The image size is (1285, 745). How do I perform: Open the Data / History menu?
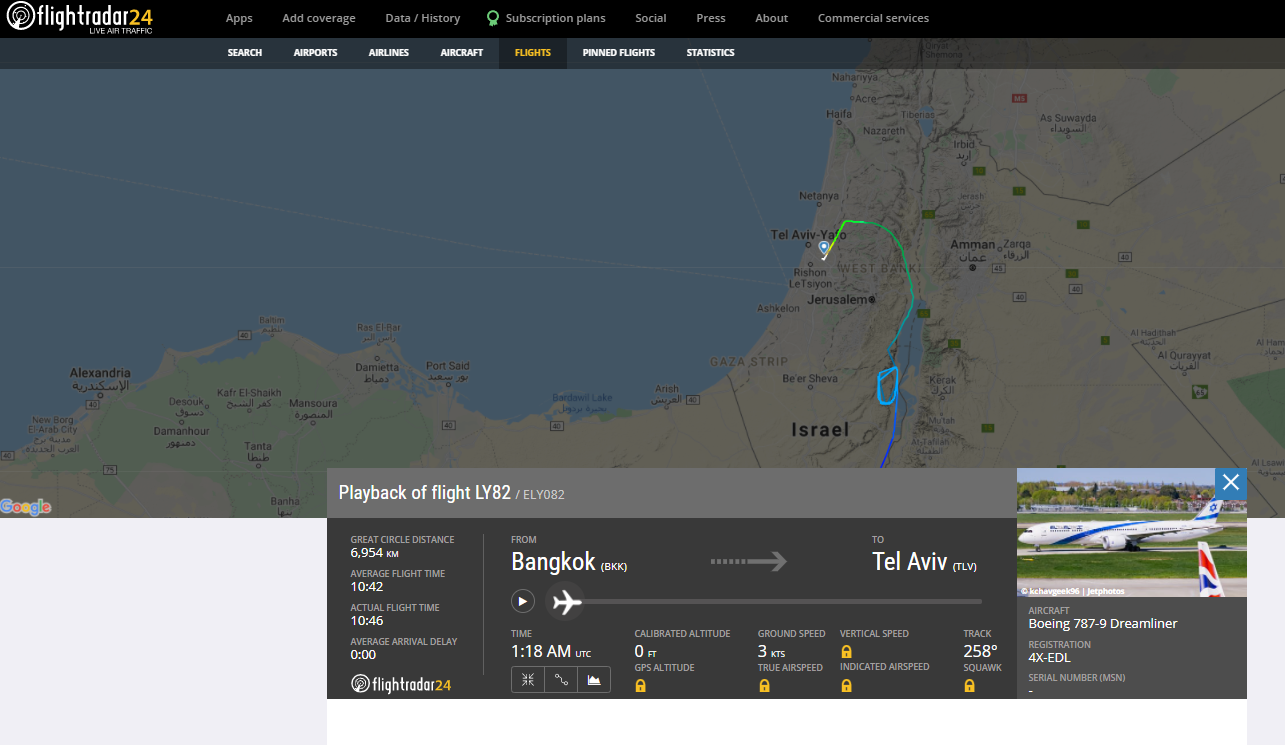pyautogui.click(x=423, y=18)
